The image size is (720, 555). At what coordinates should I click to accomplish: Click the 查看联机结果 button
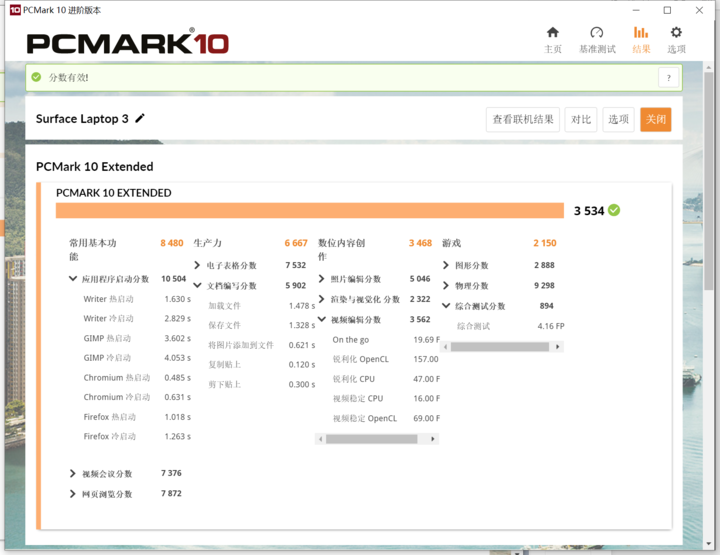523,119
